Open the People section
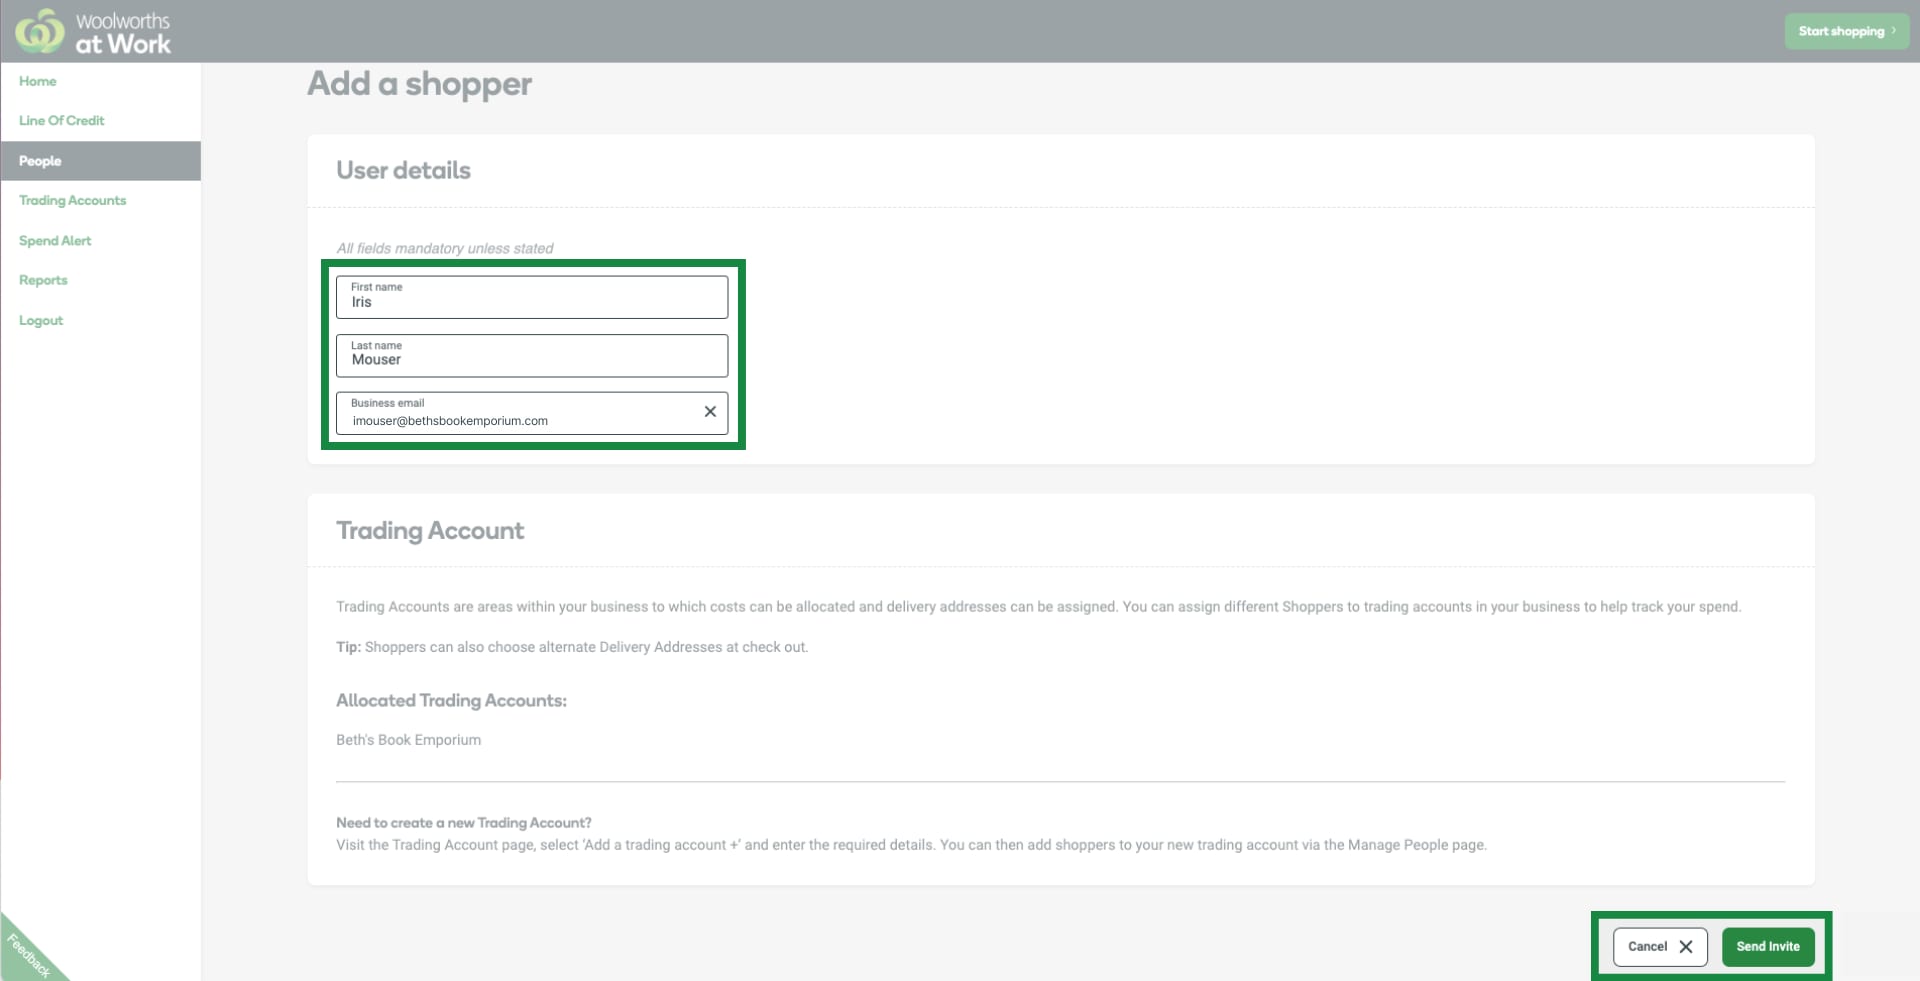The image size is (1920, 981). (x=41, y=160)
